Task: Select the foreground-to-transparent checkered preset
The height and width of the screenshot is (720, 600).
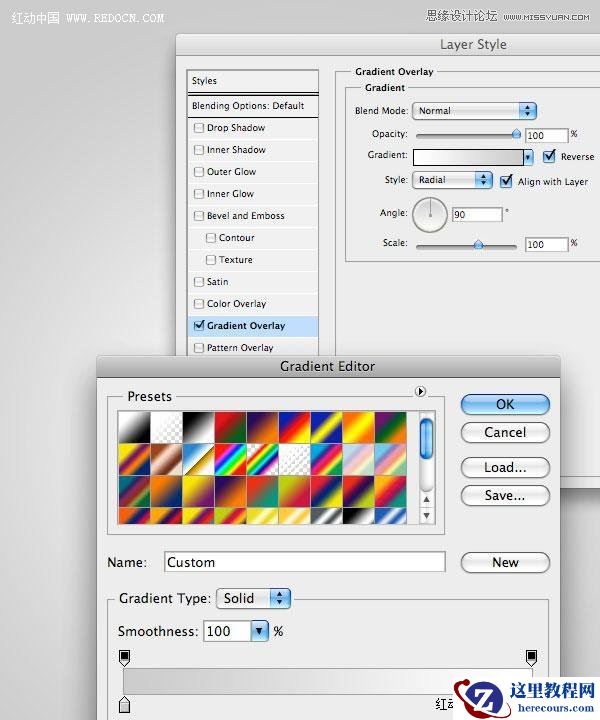Action: coord(166,428)
